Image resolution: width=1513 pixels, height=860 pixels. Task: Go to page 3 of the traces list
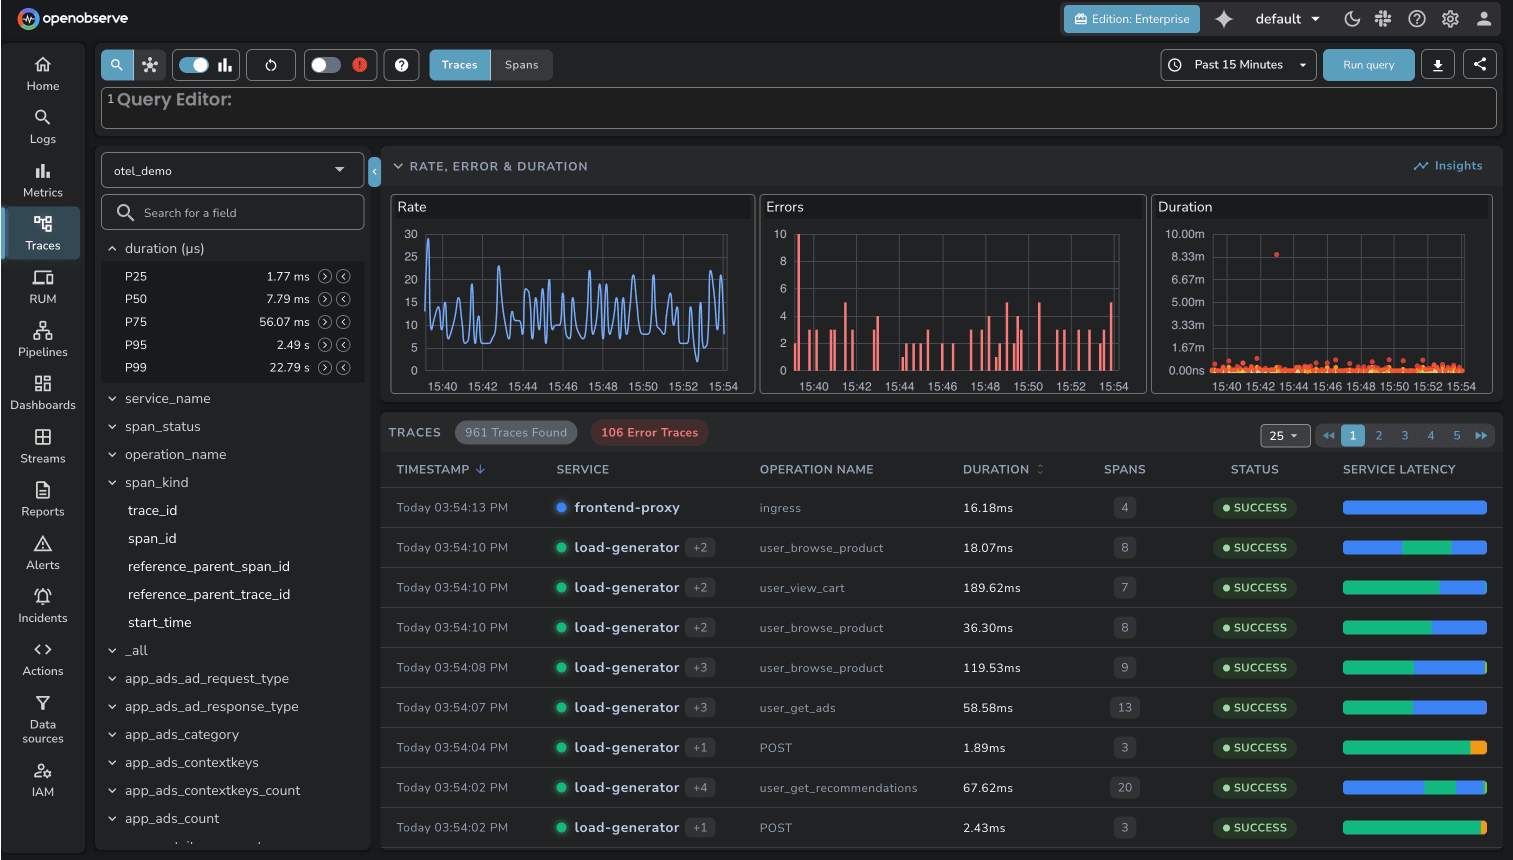pos(1404,435)
